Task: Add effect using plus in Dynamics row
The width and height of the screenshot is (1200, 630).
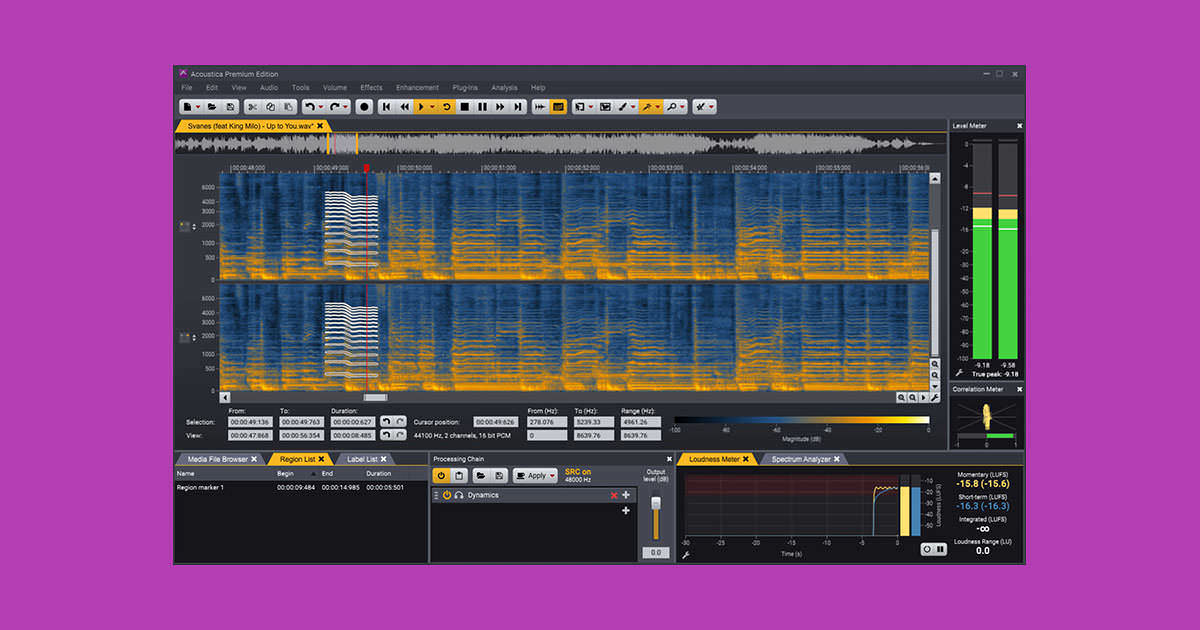Action: click(x=626, y=496)
